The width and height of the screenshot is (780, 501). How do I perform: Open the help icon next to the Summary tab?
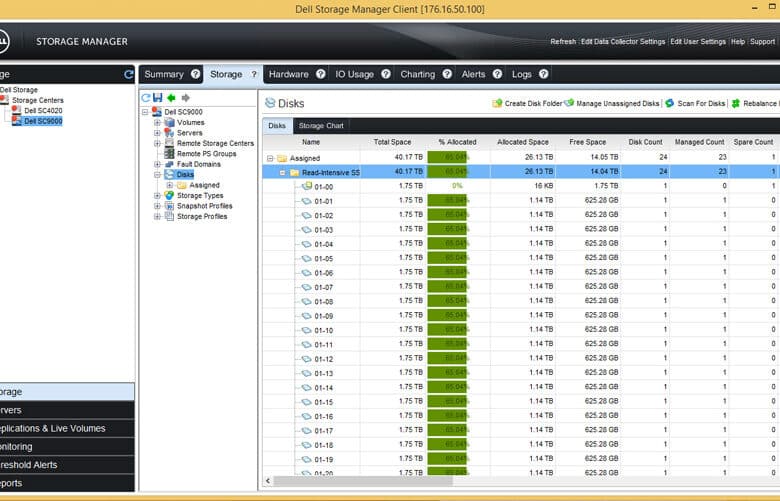coord(195,74)
